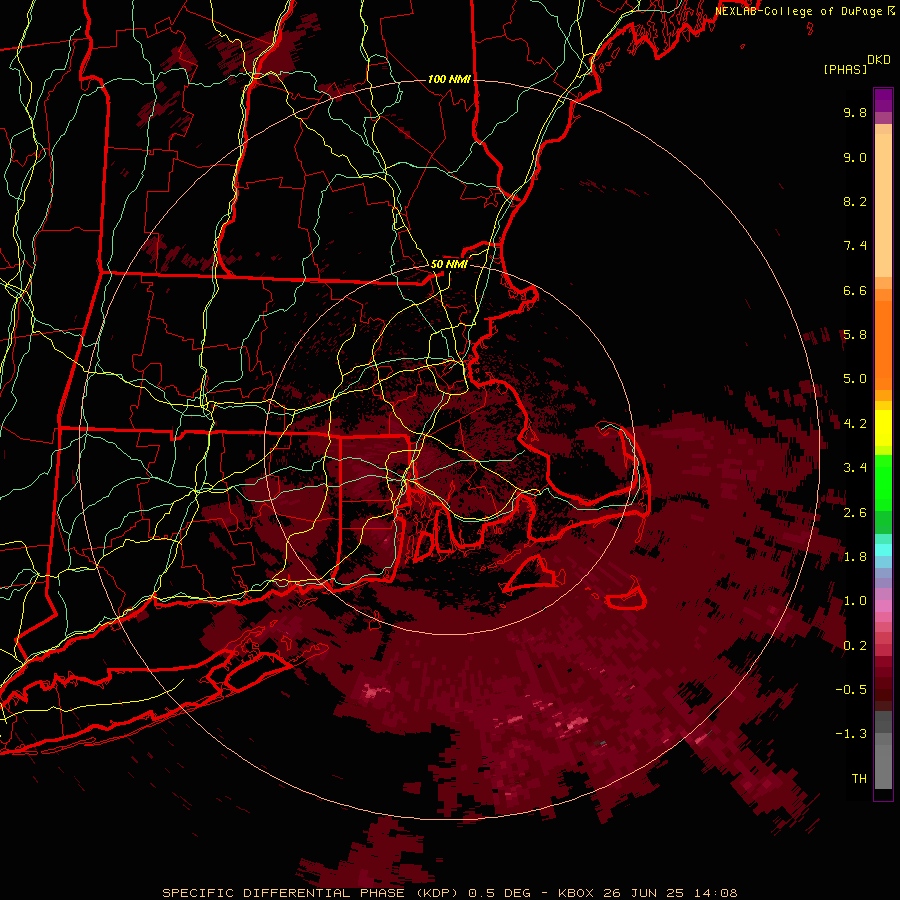
Task: Click the TH threshold label on the scale
Action: [x=859, y=779]
